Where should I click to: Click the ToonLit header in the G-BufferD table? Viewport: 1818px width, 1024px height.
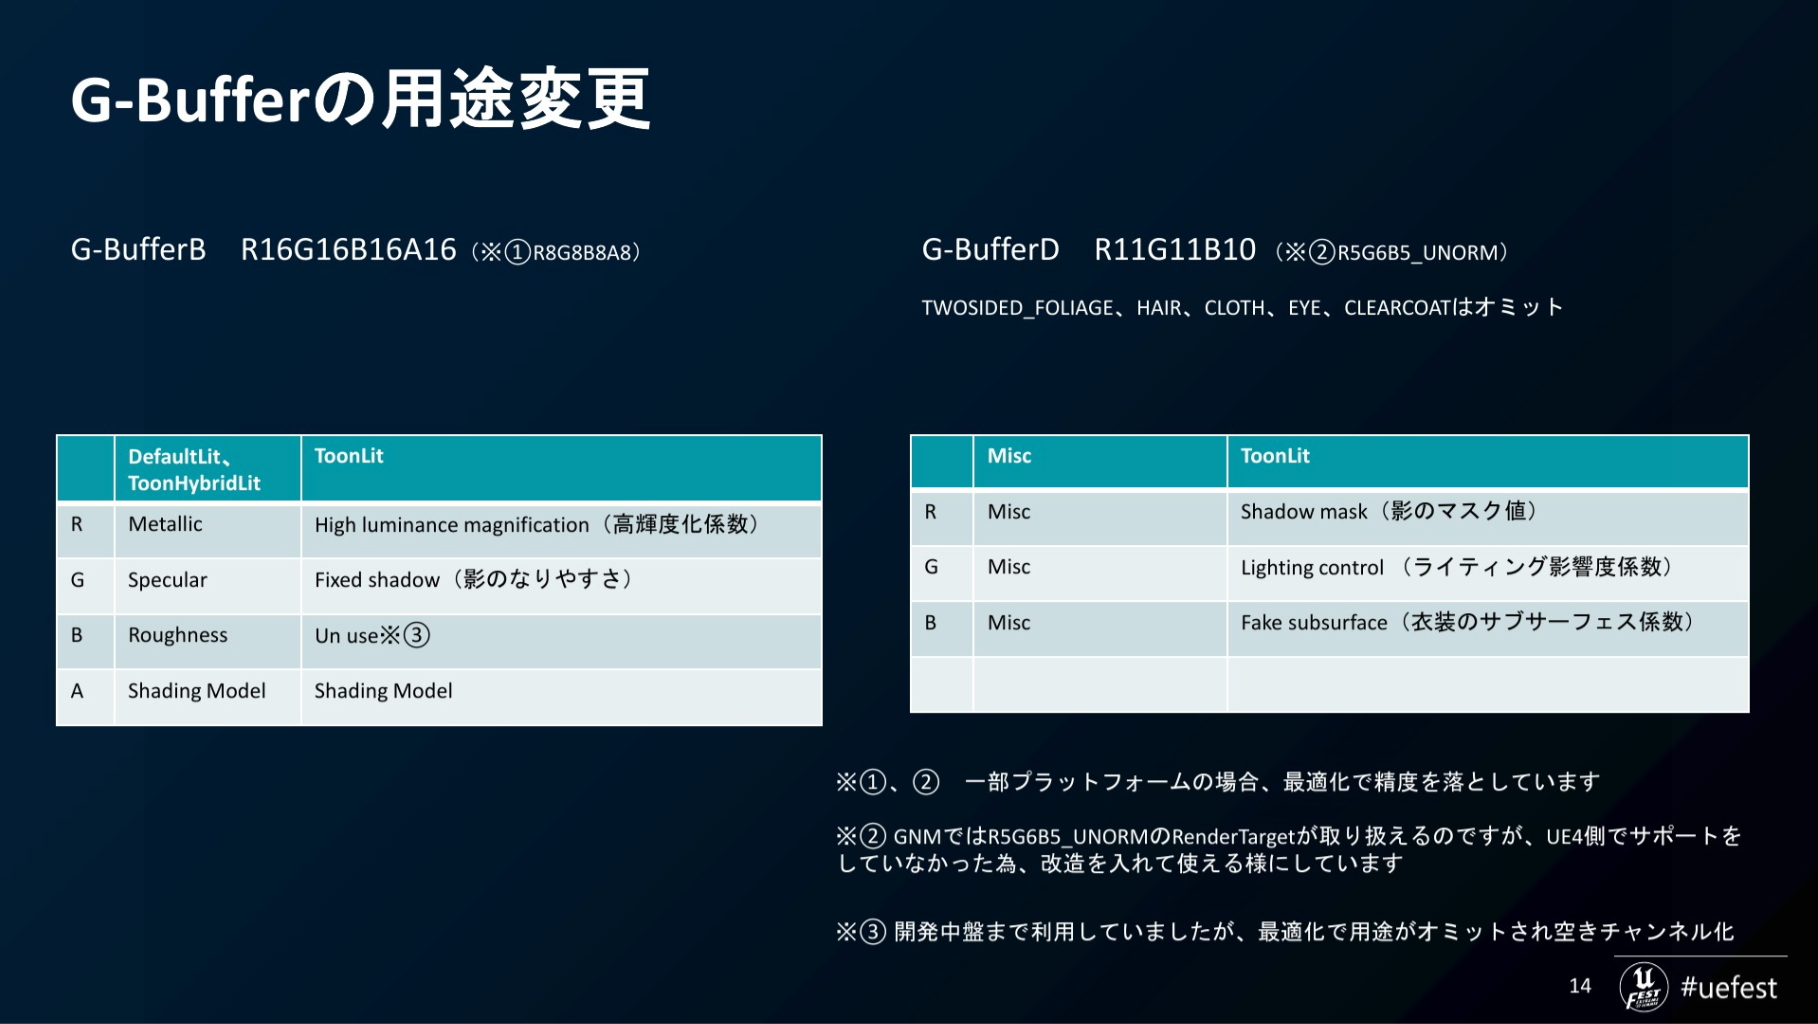pyautogui.click(x=1275, y=456)
